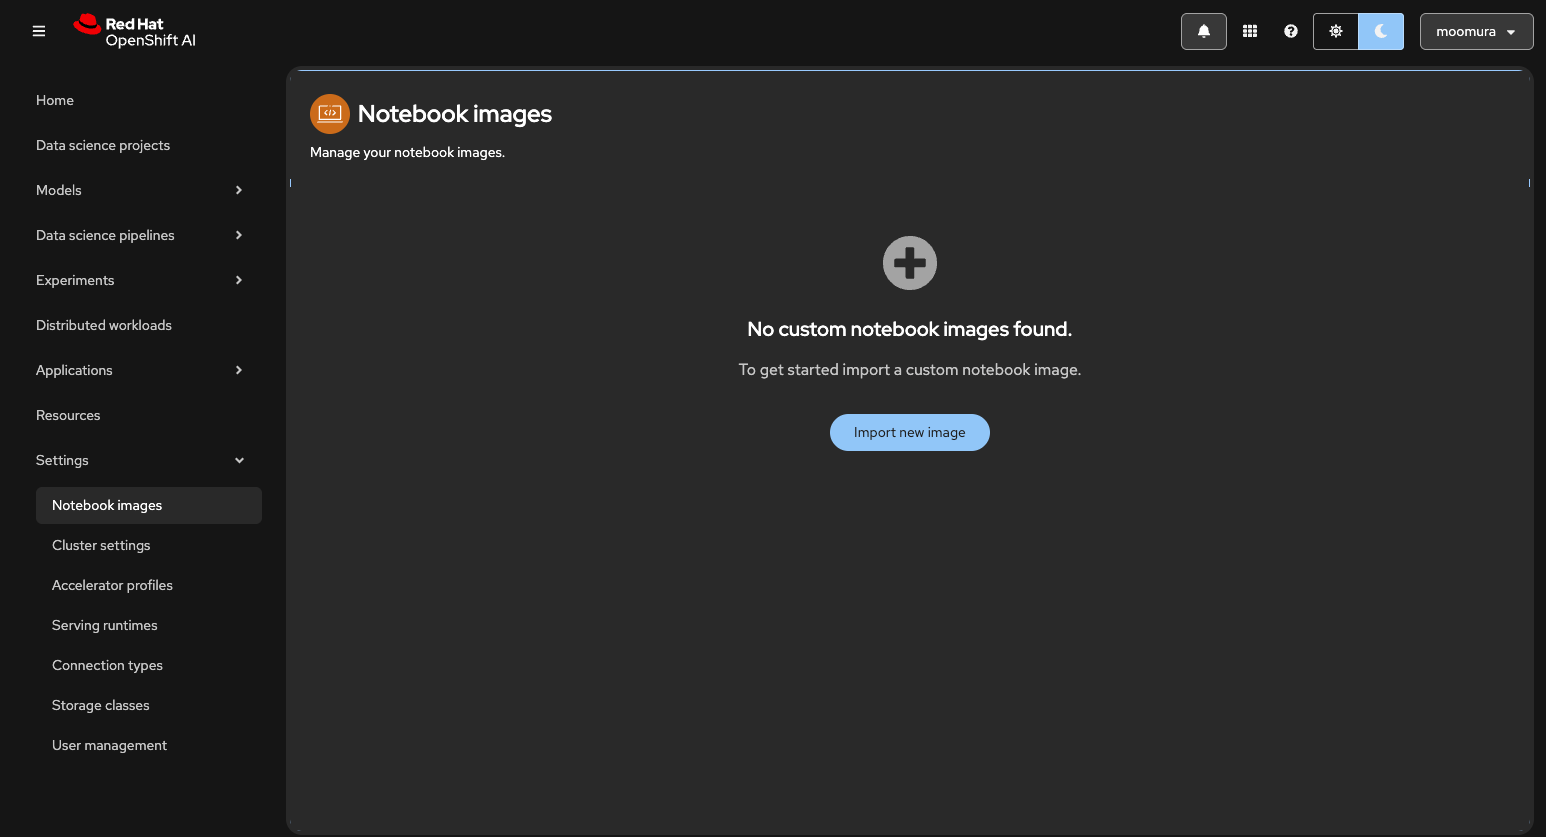Switch to light theme sun icon

tap(1336, 31)
